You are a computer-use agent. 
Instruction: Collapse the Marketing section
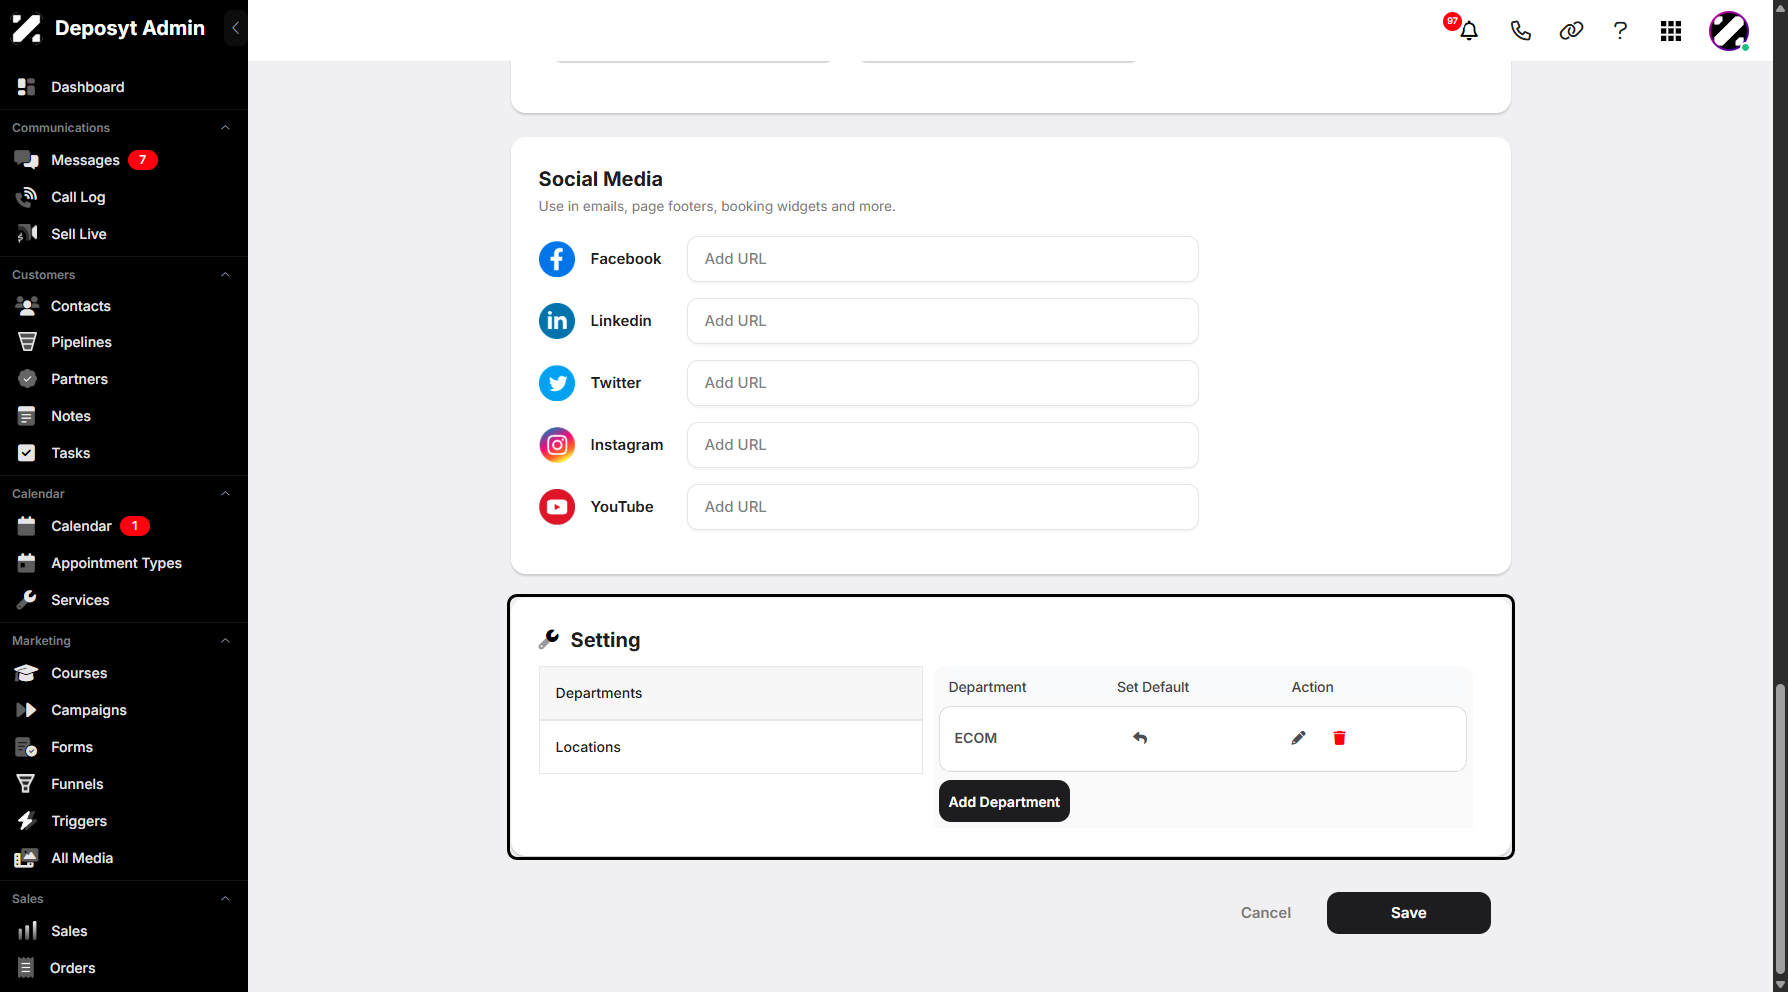[x=225, y=641]
